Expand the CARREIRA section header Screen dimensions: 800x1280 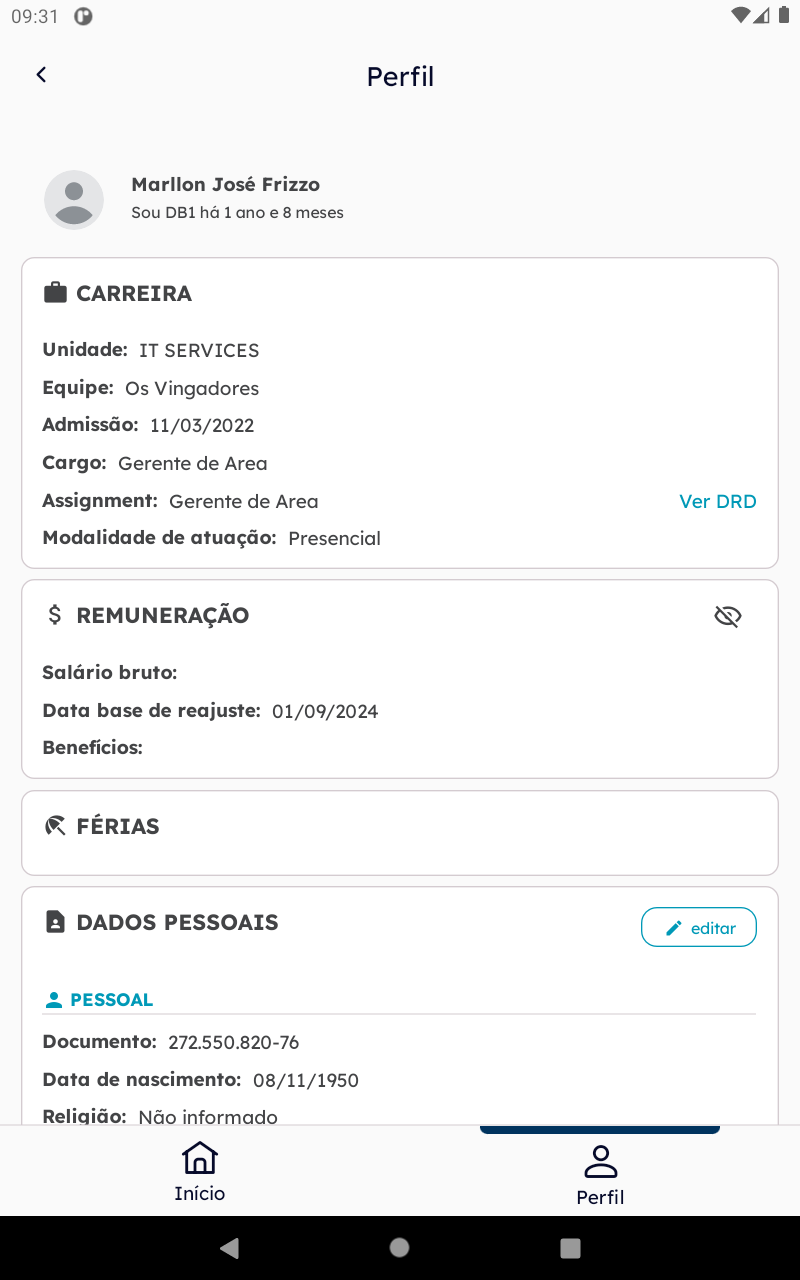pos(134,293)
